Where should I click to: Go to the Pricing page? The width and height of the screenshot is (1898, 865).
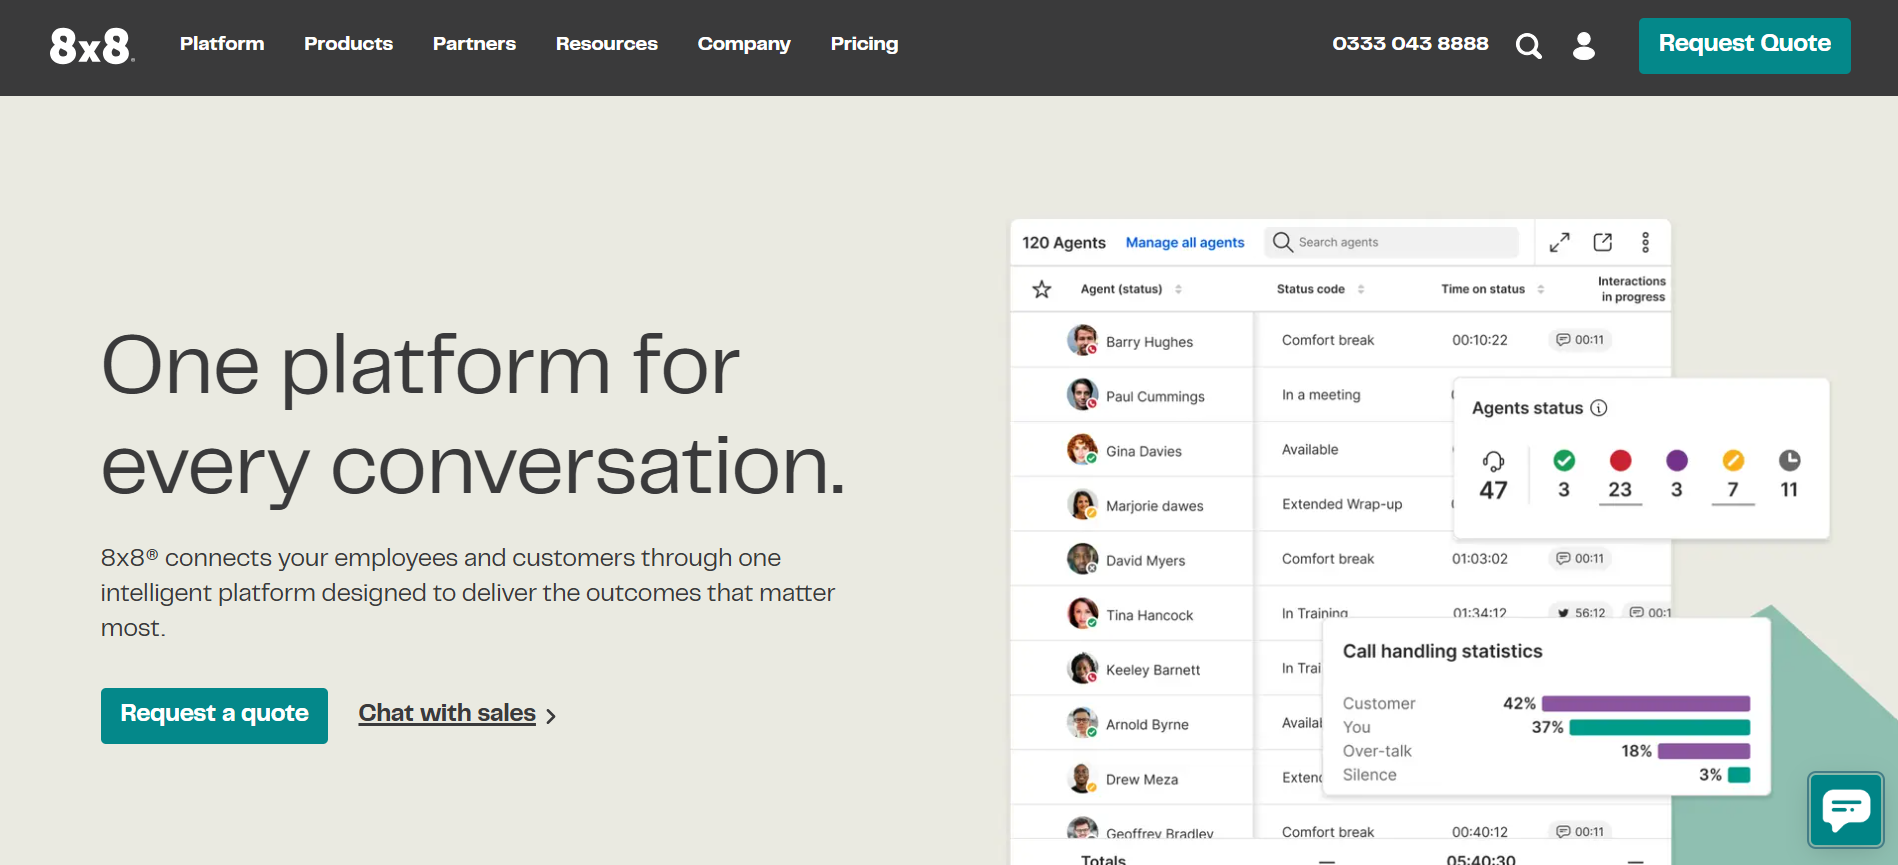[x=864, y=44]
